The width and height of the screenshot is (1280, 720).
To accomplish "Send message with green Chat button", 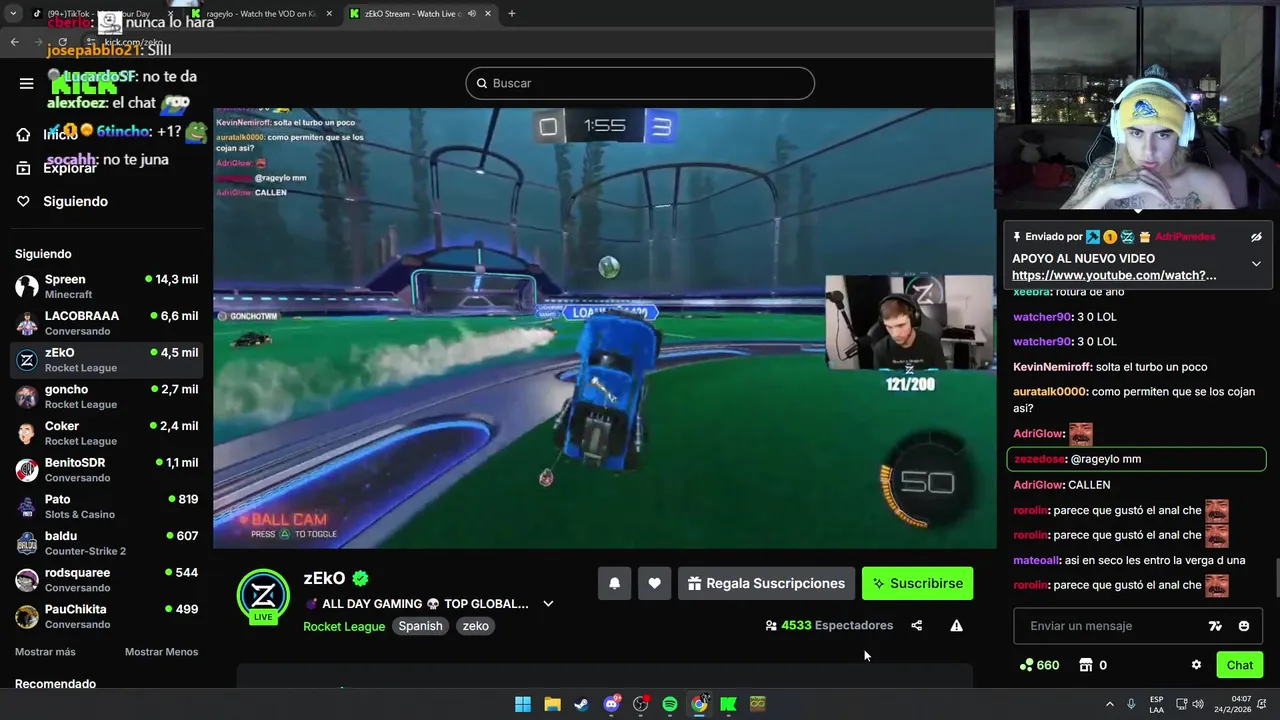I will click(1240, 665).
